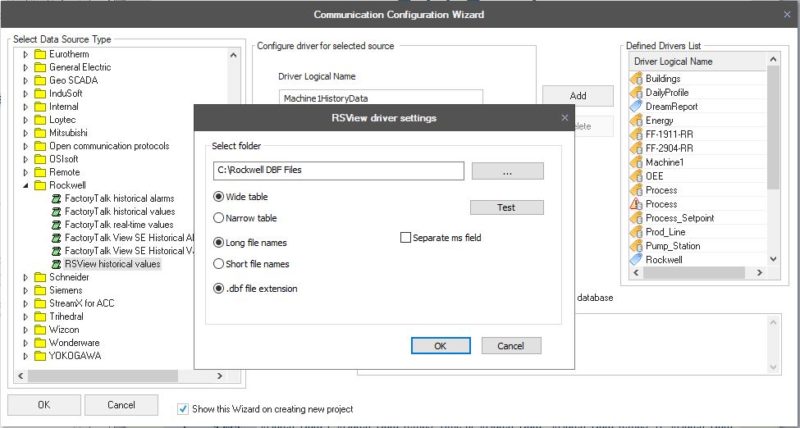Expand the Siemens tree node
The width and height of the screenshot is (800, 428).
(x=26, y=290)
